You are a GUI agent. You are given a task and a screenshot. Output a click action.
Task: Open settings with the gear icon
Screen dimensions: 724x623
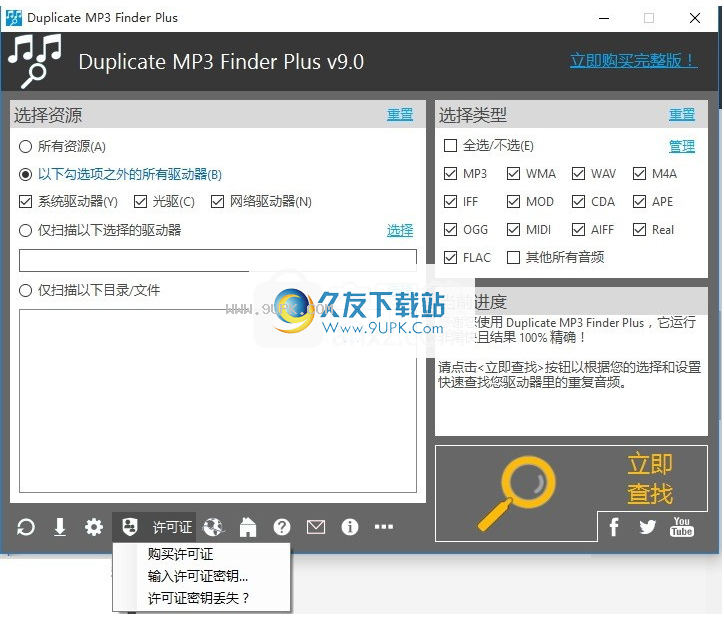pos(94,527)
